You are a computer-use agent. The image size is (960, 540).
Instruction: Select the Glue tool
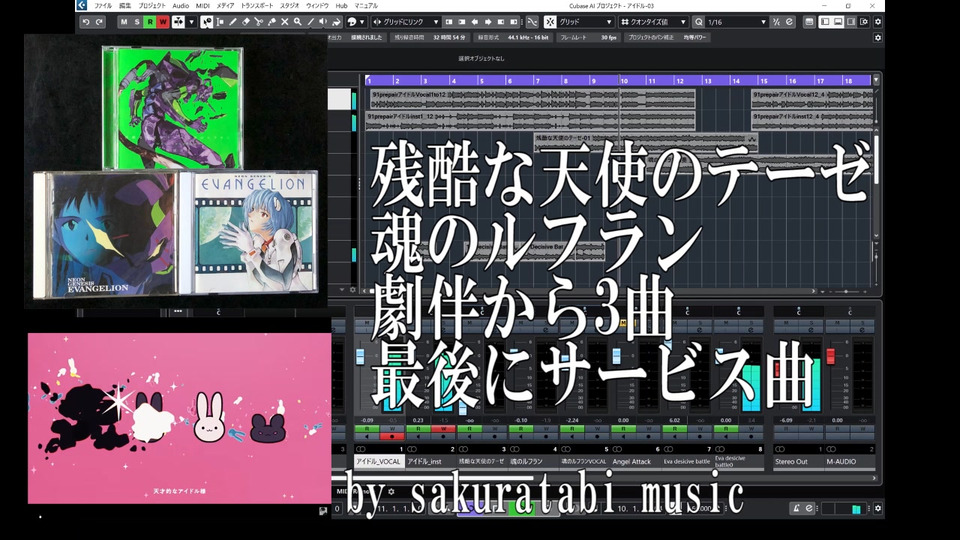[x=271, y=22]
